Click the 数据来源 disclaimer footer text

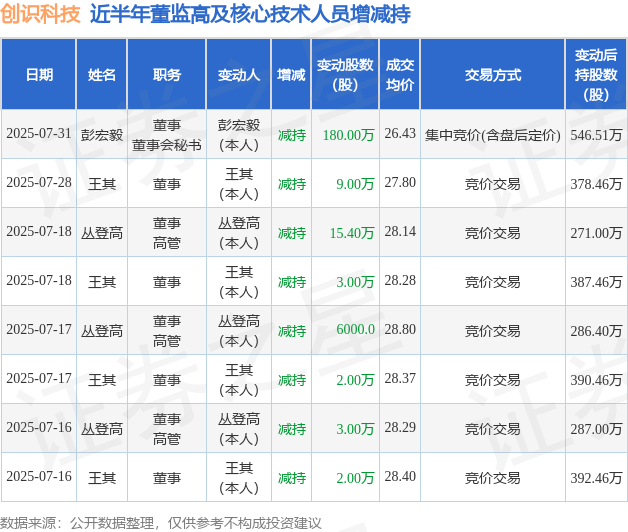[161, 523]
